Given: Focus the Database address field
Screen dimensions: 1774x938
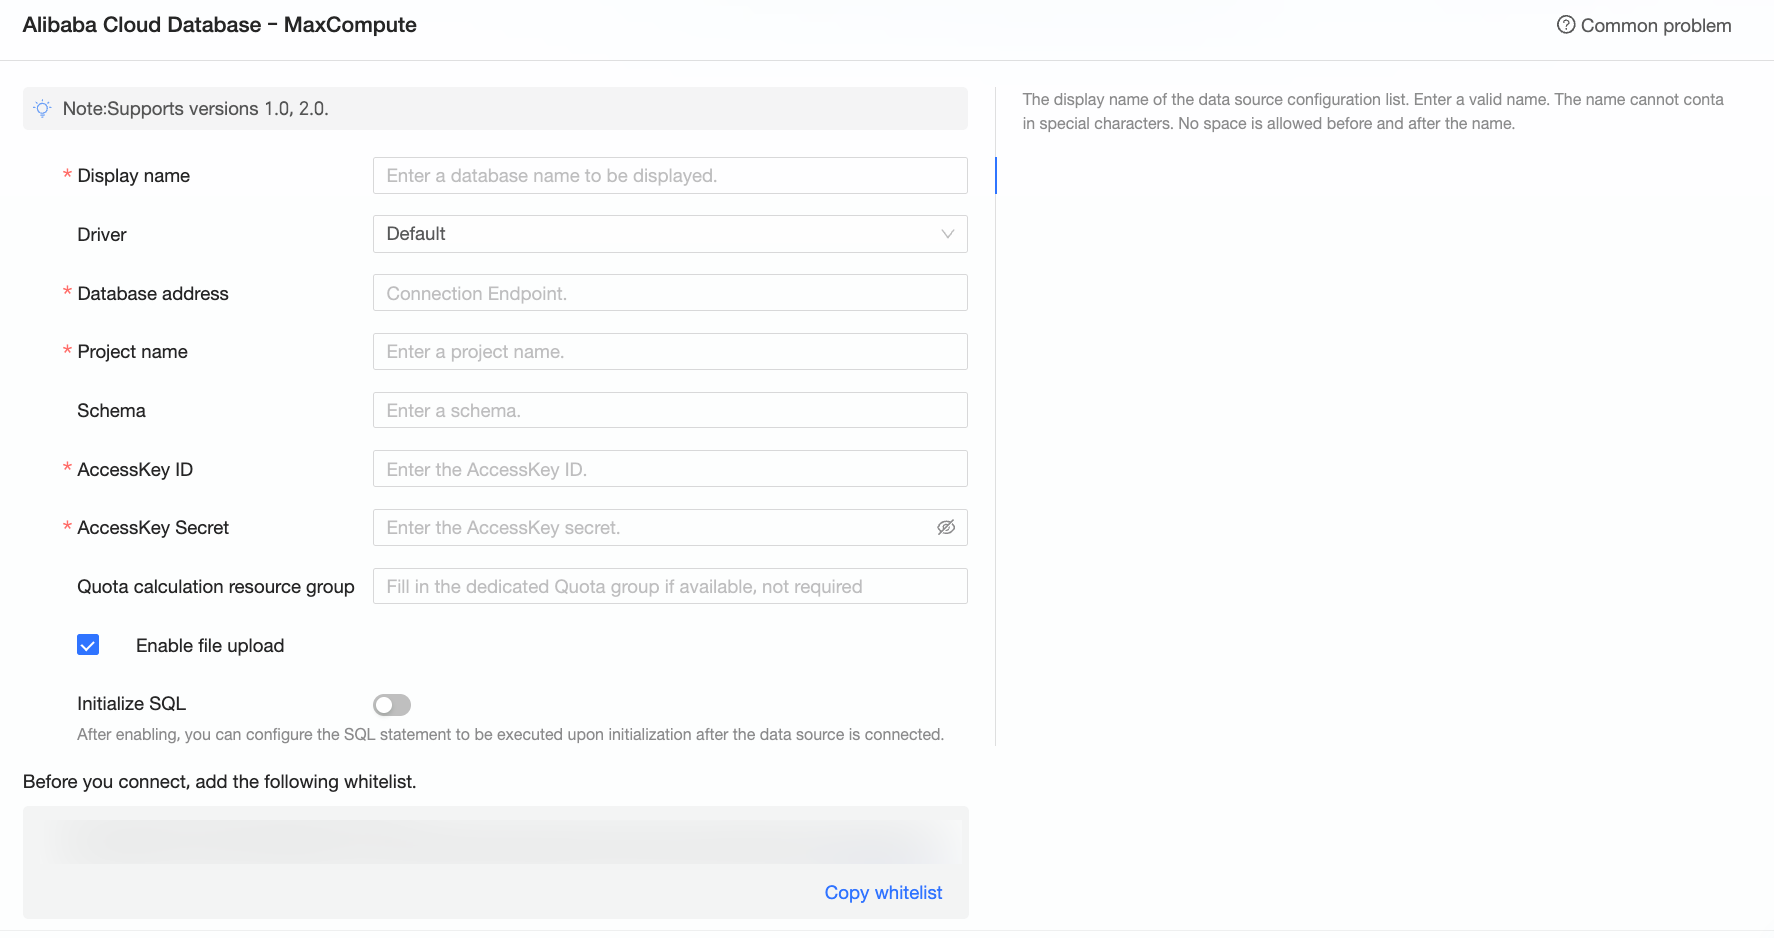Looking at the screenshot, I should pyautogui.click(x=669, y=293).
